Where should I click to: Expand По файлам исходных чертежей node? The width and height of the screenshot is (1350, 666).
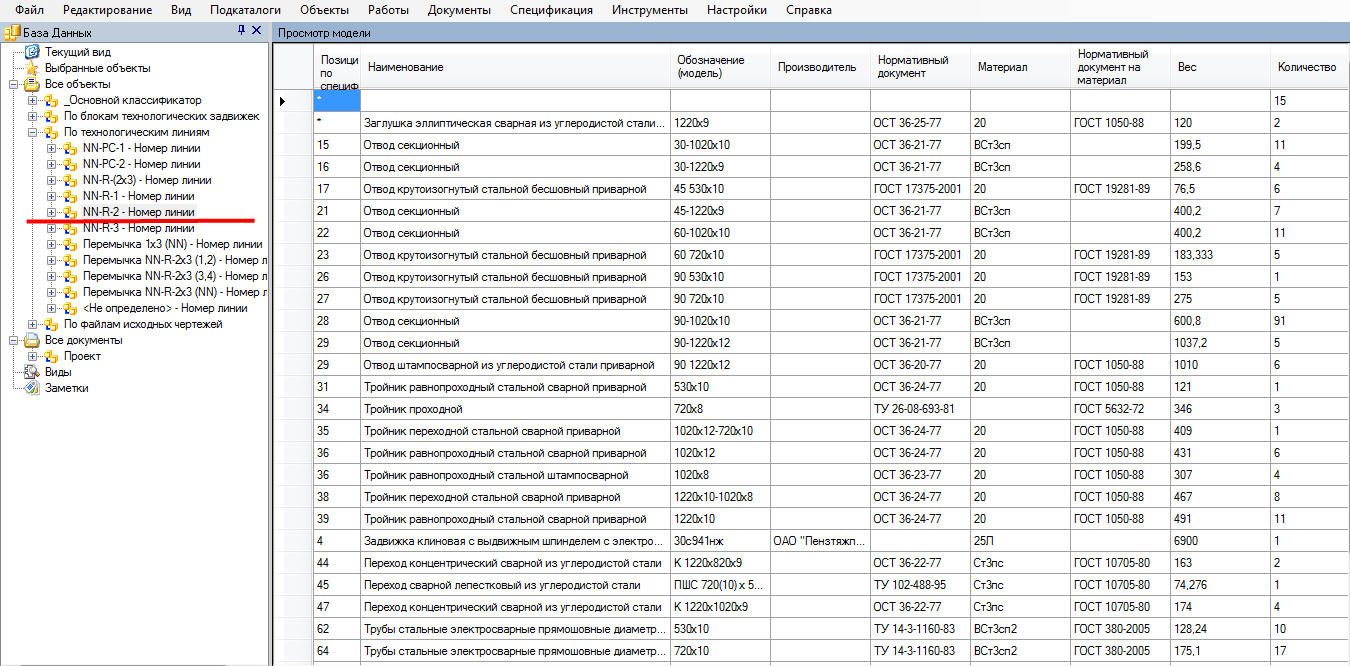[x=32, y=324]
